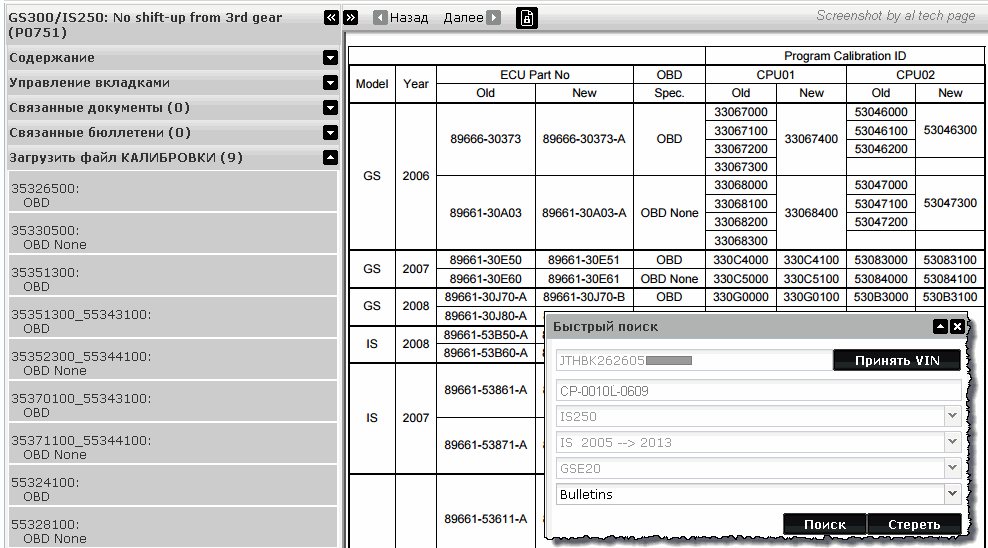Expand the panel with double-right arrows
The width and height of the screenshot is (988, 548).
(x=350, y=18)
